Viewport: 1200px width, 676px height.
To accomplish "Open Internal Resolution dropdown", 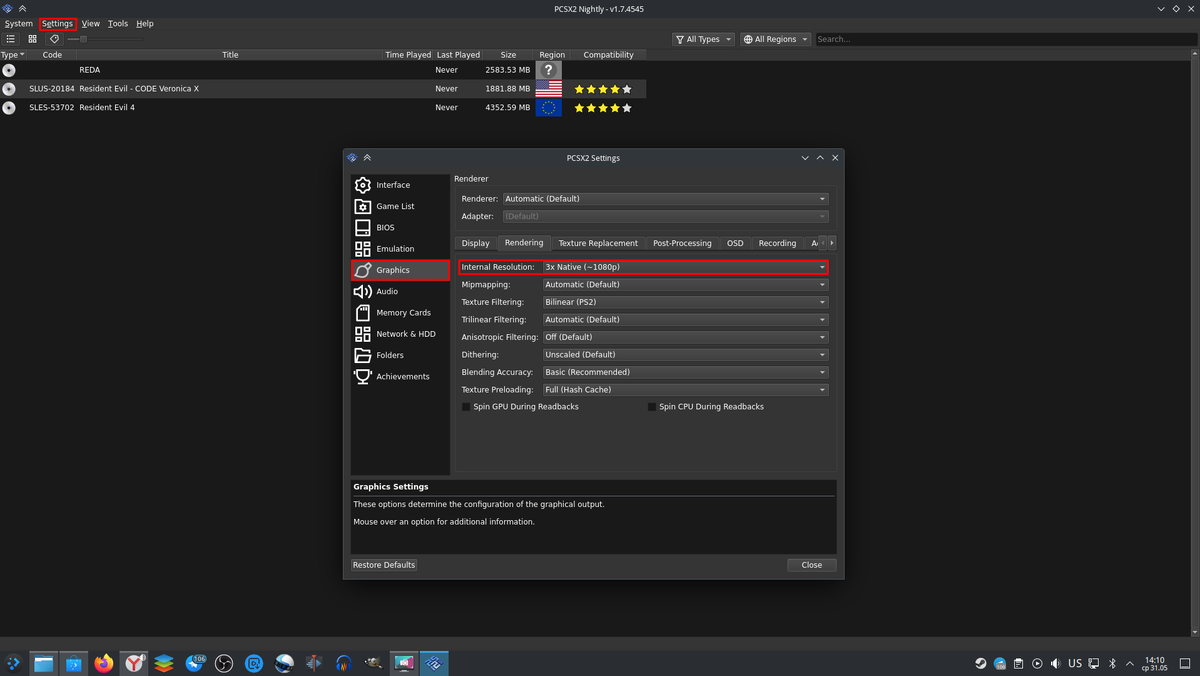I will 685,267.
